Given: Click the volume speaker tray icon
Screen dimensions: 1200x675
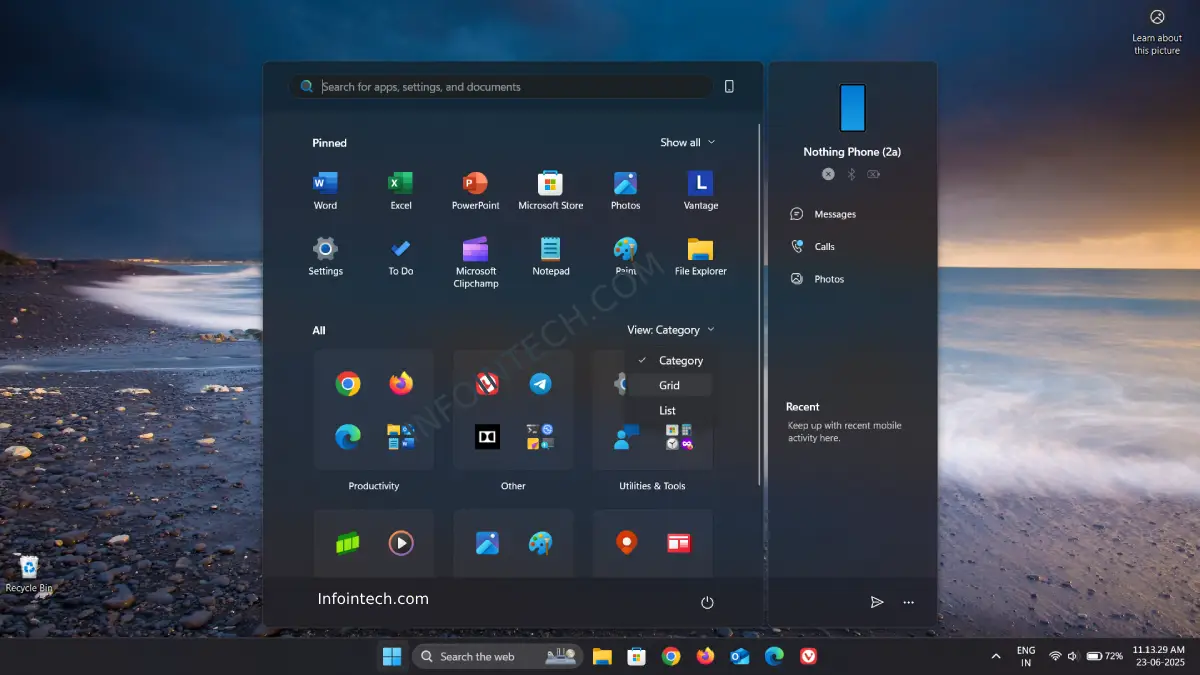Looking at the screenshot, I should pos(1072,656).
